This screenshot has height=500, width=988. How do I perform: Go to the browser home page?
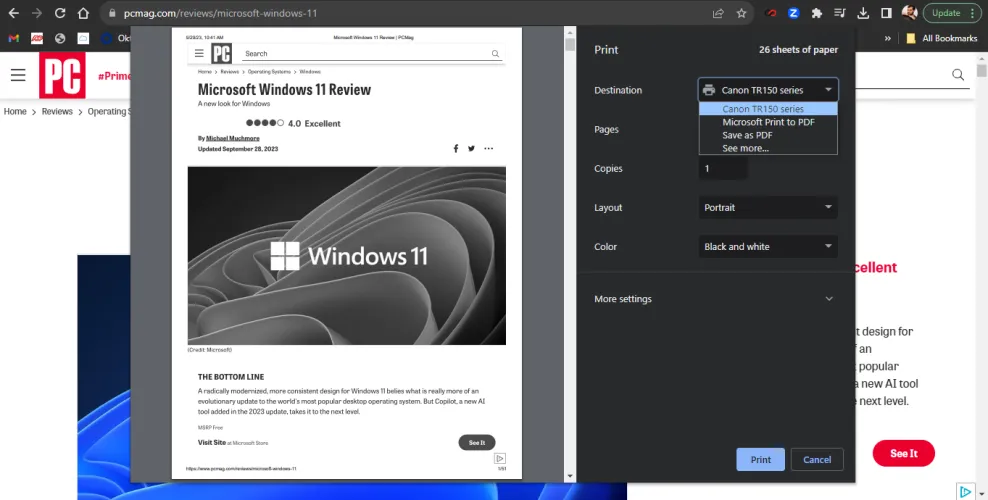[x=85, y=13]
